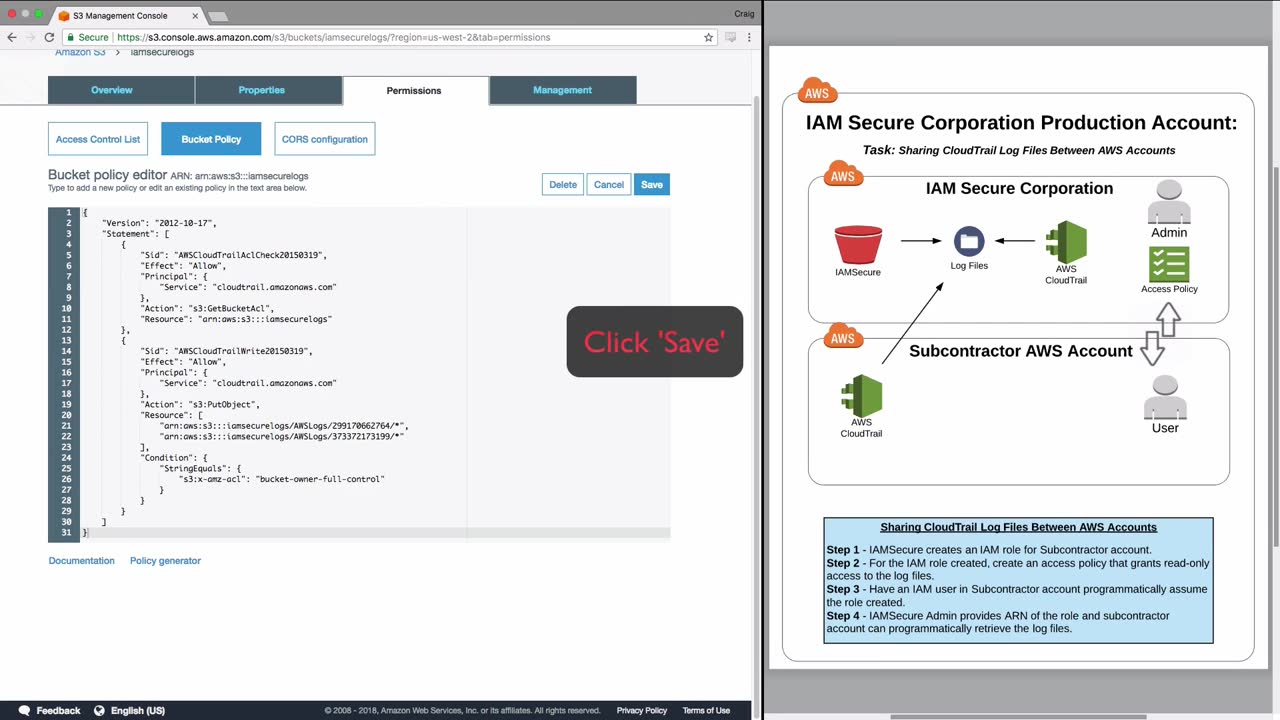Screen dimensions: 1280x720
Task: Go back using the browser back arrow
Action: coord(12,37)
